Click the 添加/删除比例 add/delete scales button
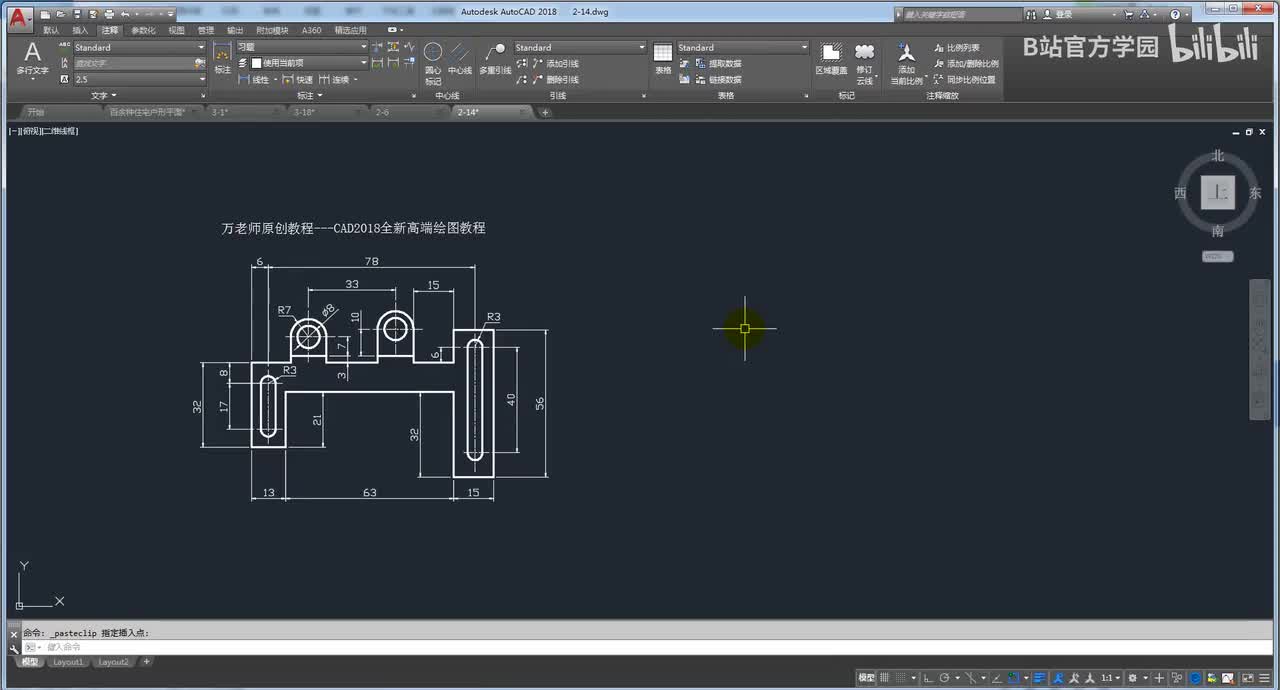 pyautogui.click(x=965, y=63)
